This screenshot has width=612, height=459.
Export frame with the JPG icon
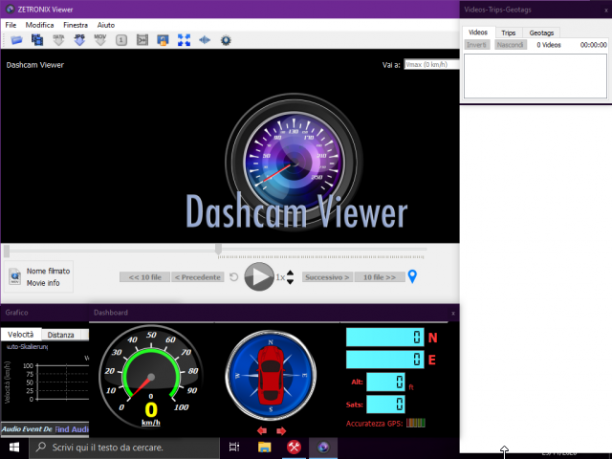[x=80, y=40]
